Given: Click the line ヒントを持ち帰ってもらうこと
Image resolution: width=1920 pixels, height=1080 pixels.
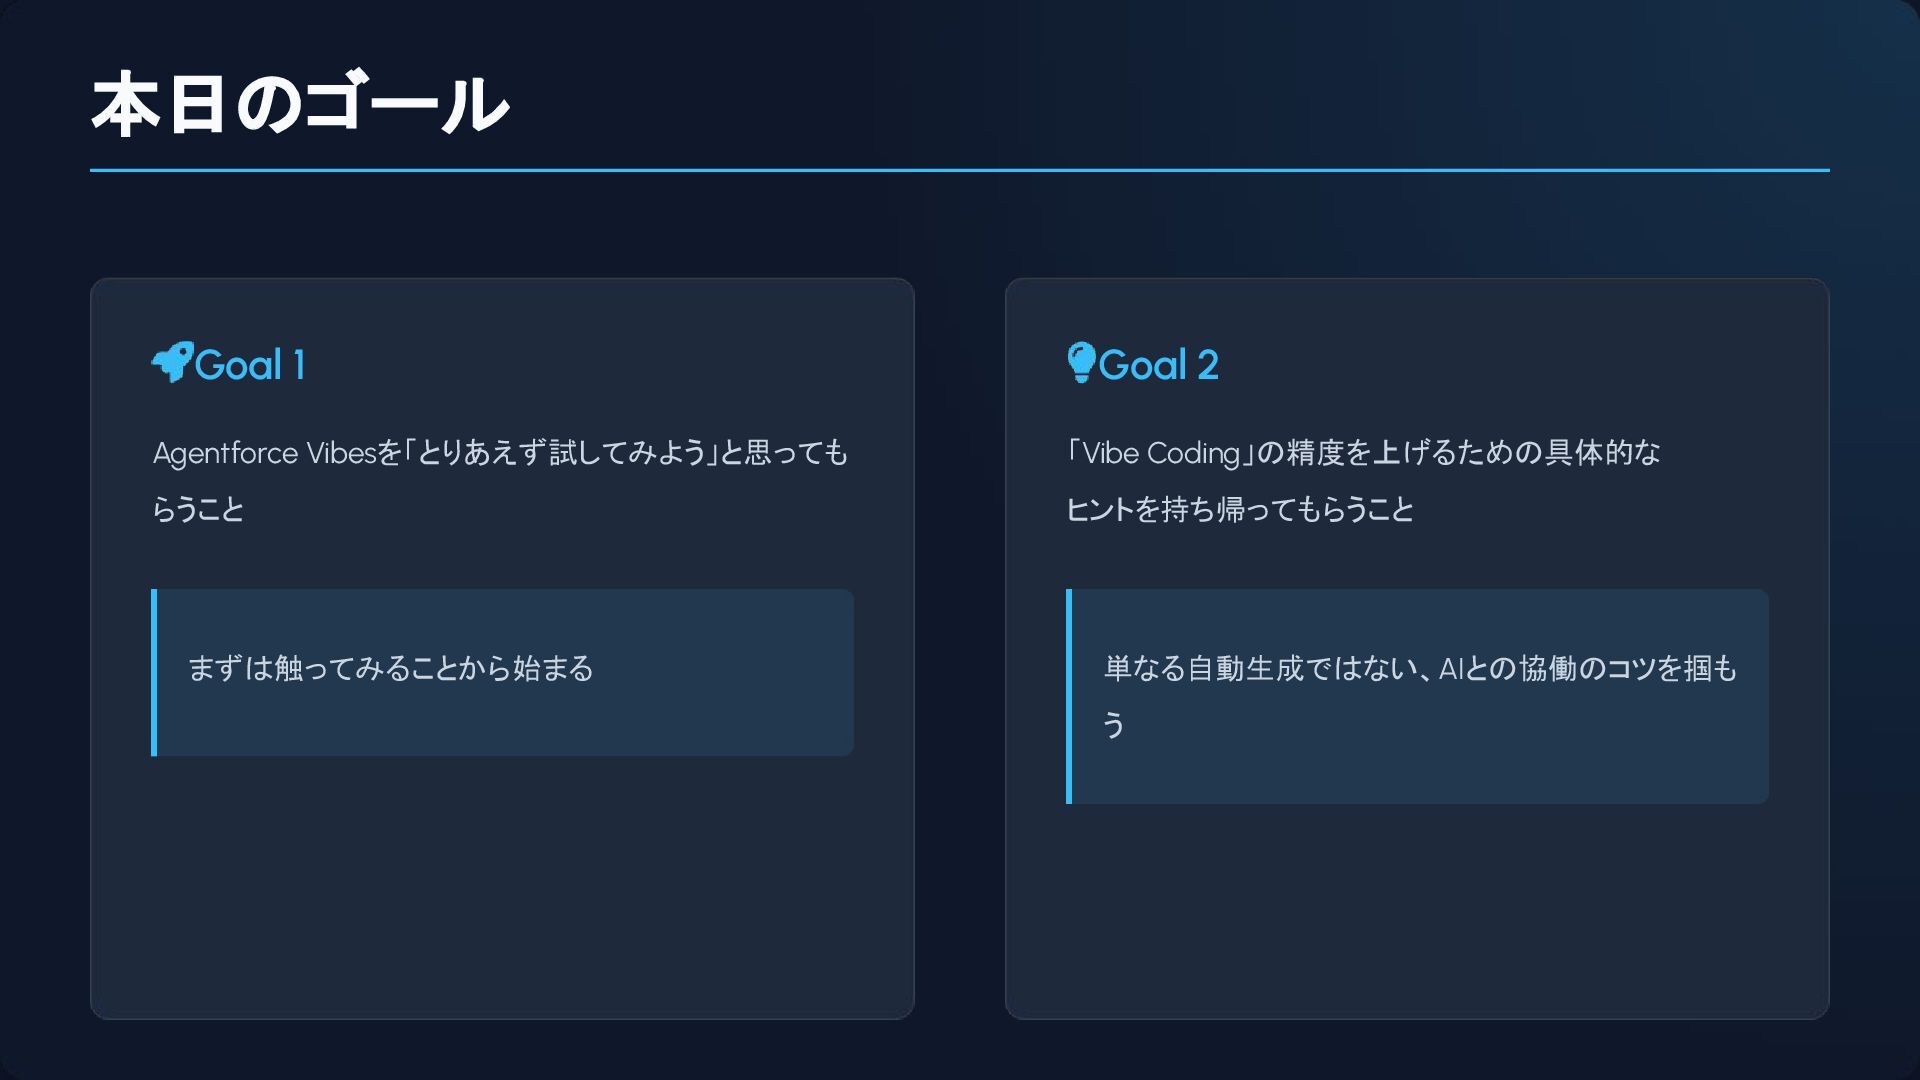Looking at the screenshot, I should (x=1240, y=510).
